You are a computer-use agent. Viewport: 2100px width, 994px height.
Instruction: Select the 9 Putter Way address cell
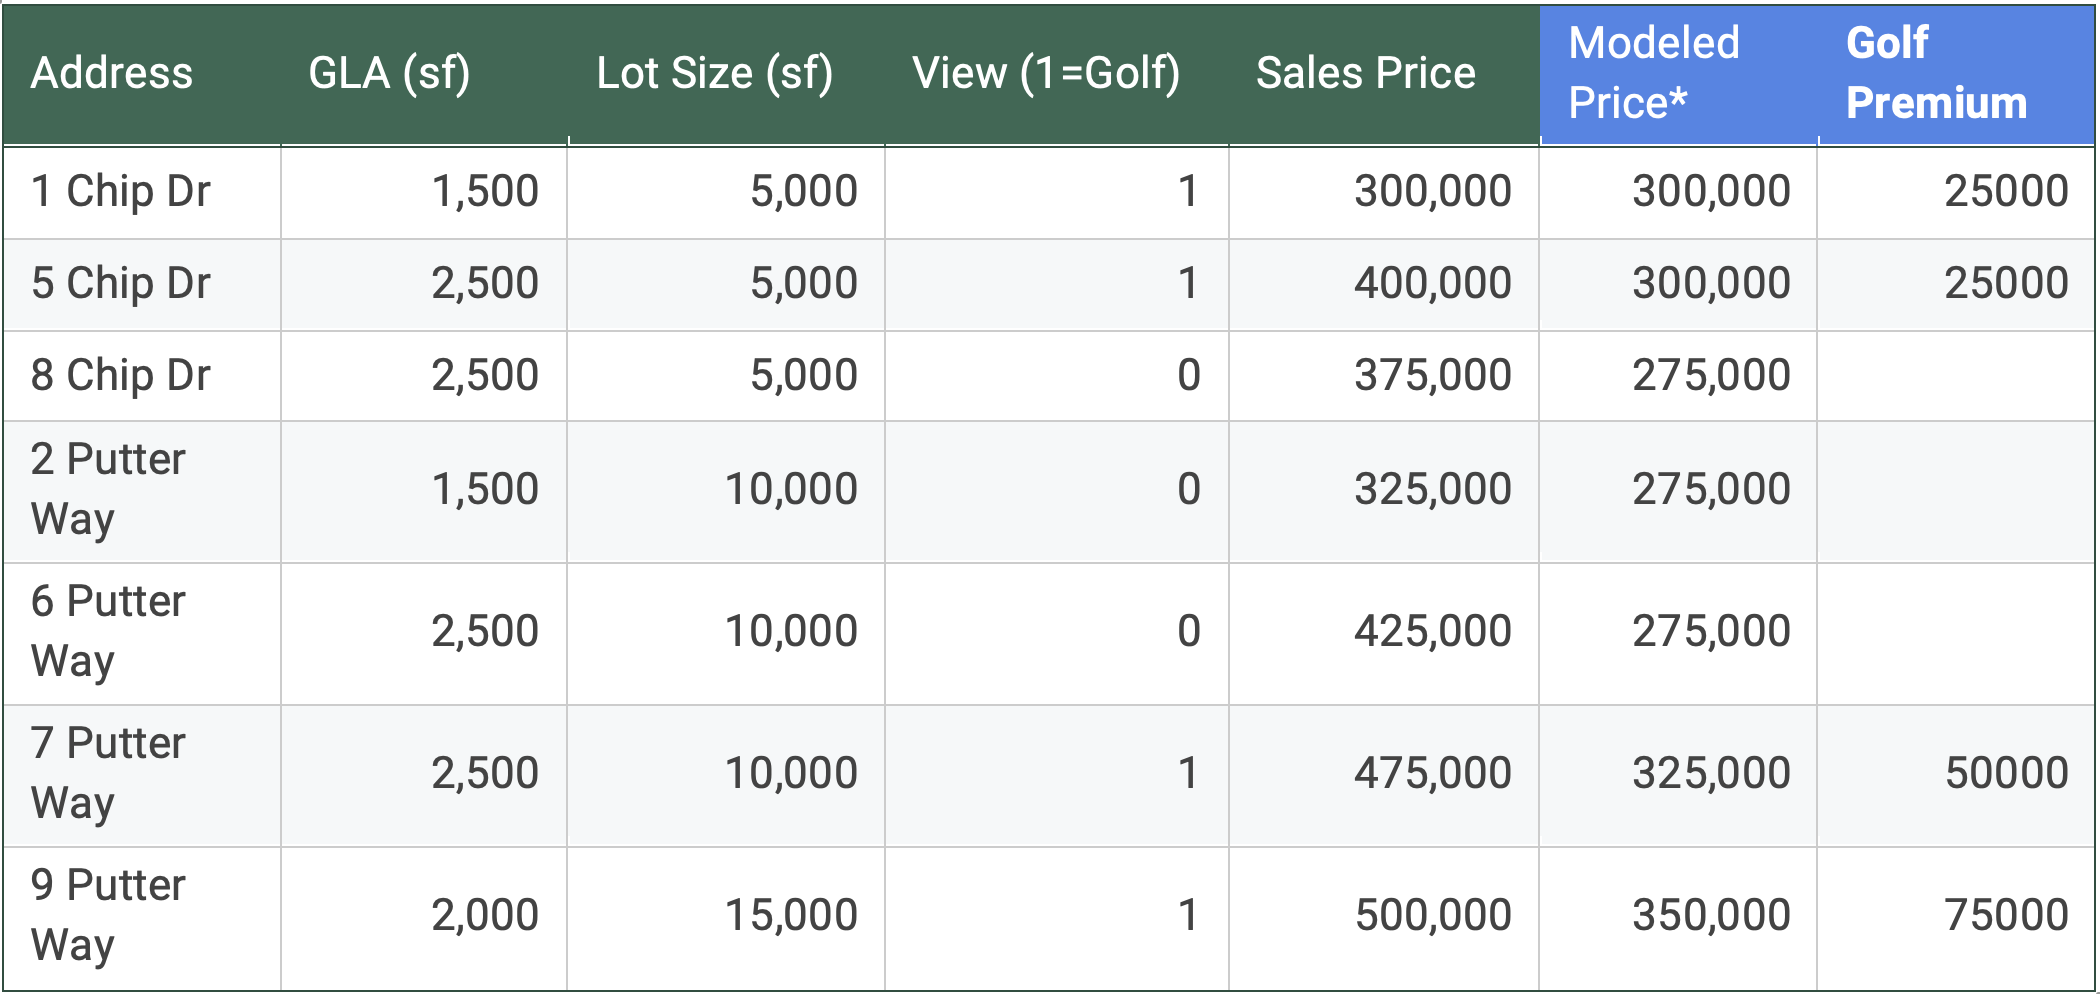[x=108, y=915]
